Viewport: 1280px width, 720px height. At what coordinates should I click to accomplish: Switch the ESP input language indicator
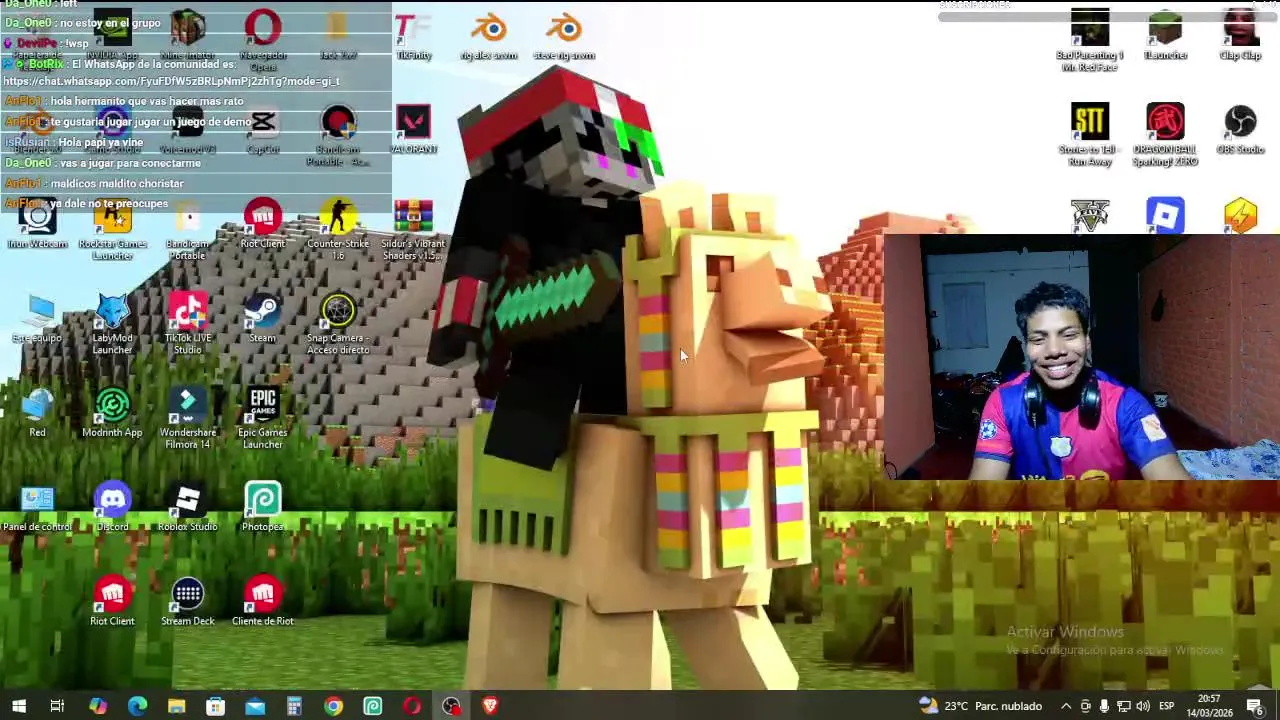tap(1166, 706)
